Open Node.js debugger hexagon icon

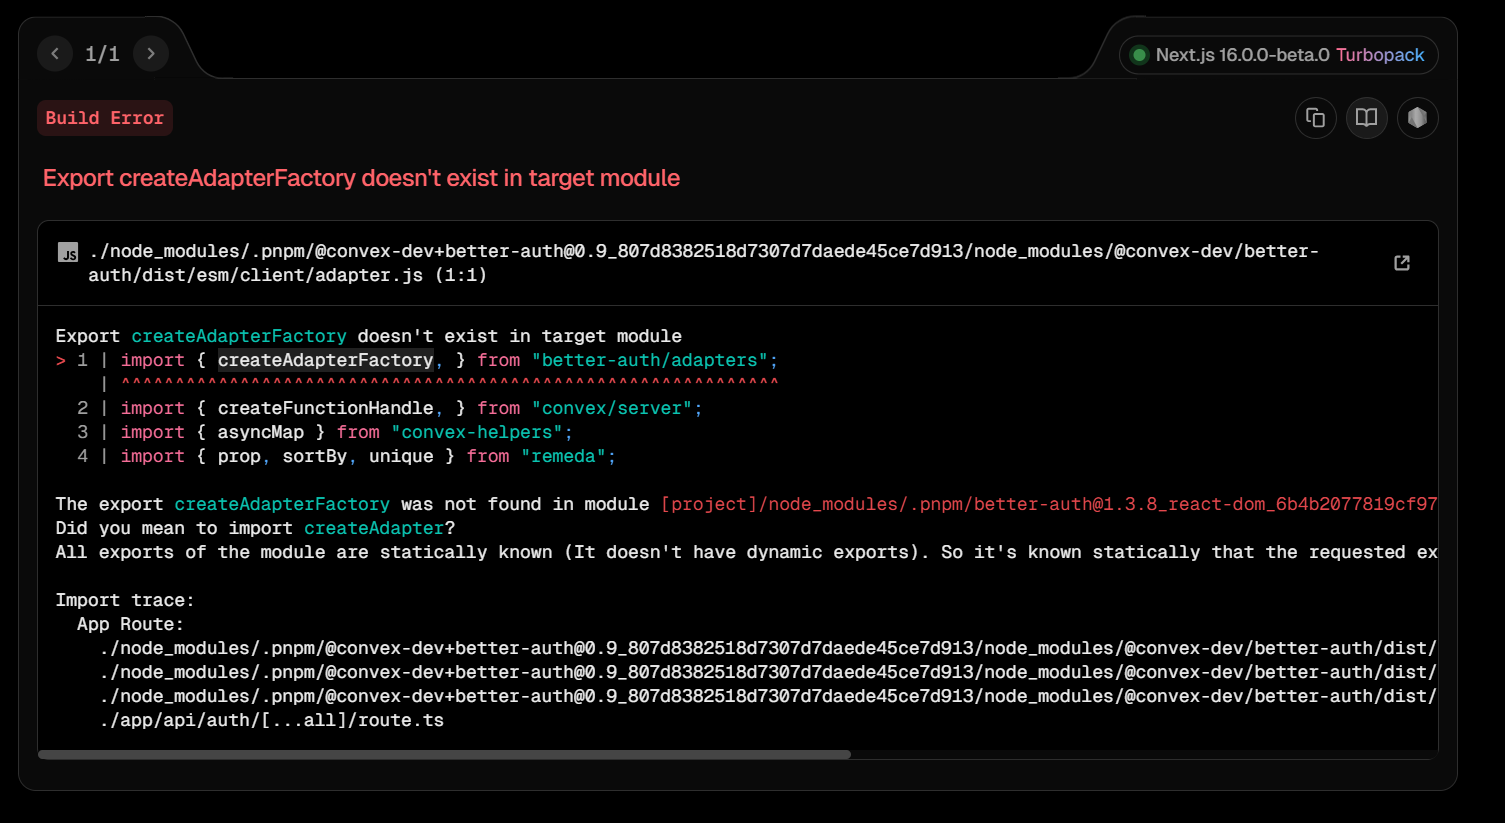1417,118
